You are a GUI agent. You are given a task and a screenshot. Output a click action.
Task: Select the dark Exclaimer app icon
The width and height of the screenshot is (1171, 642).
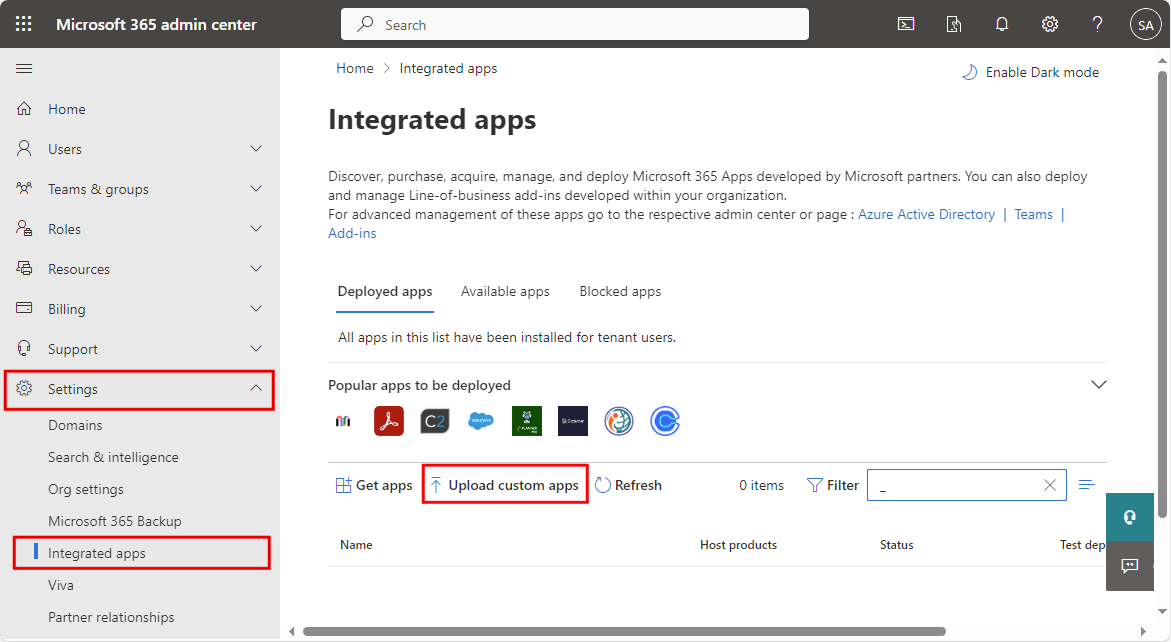[573, 421]
